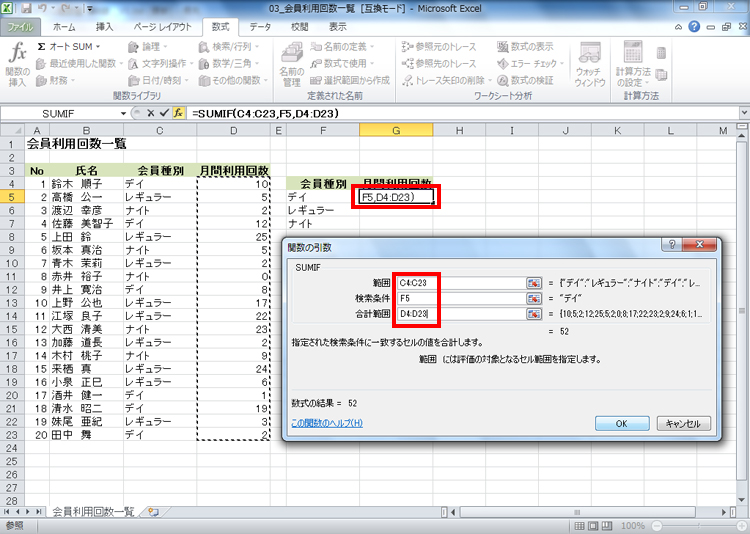Open the Logical (論理) functions list
Viewport: 750px width, 534px height.
coord(147,46)
